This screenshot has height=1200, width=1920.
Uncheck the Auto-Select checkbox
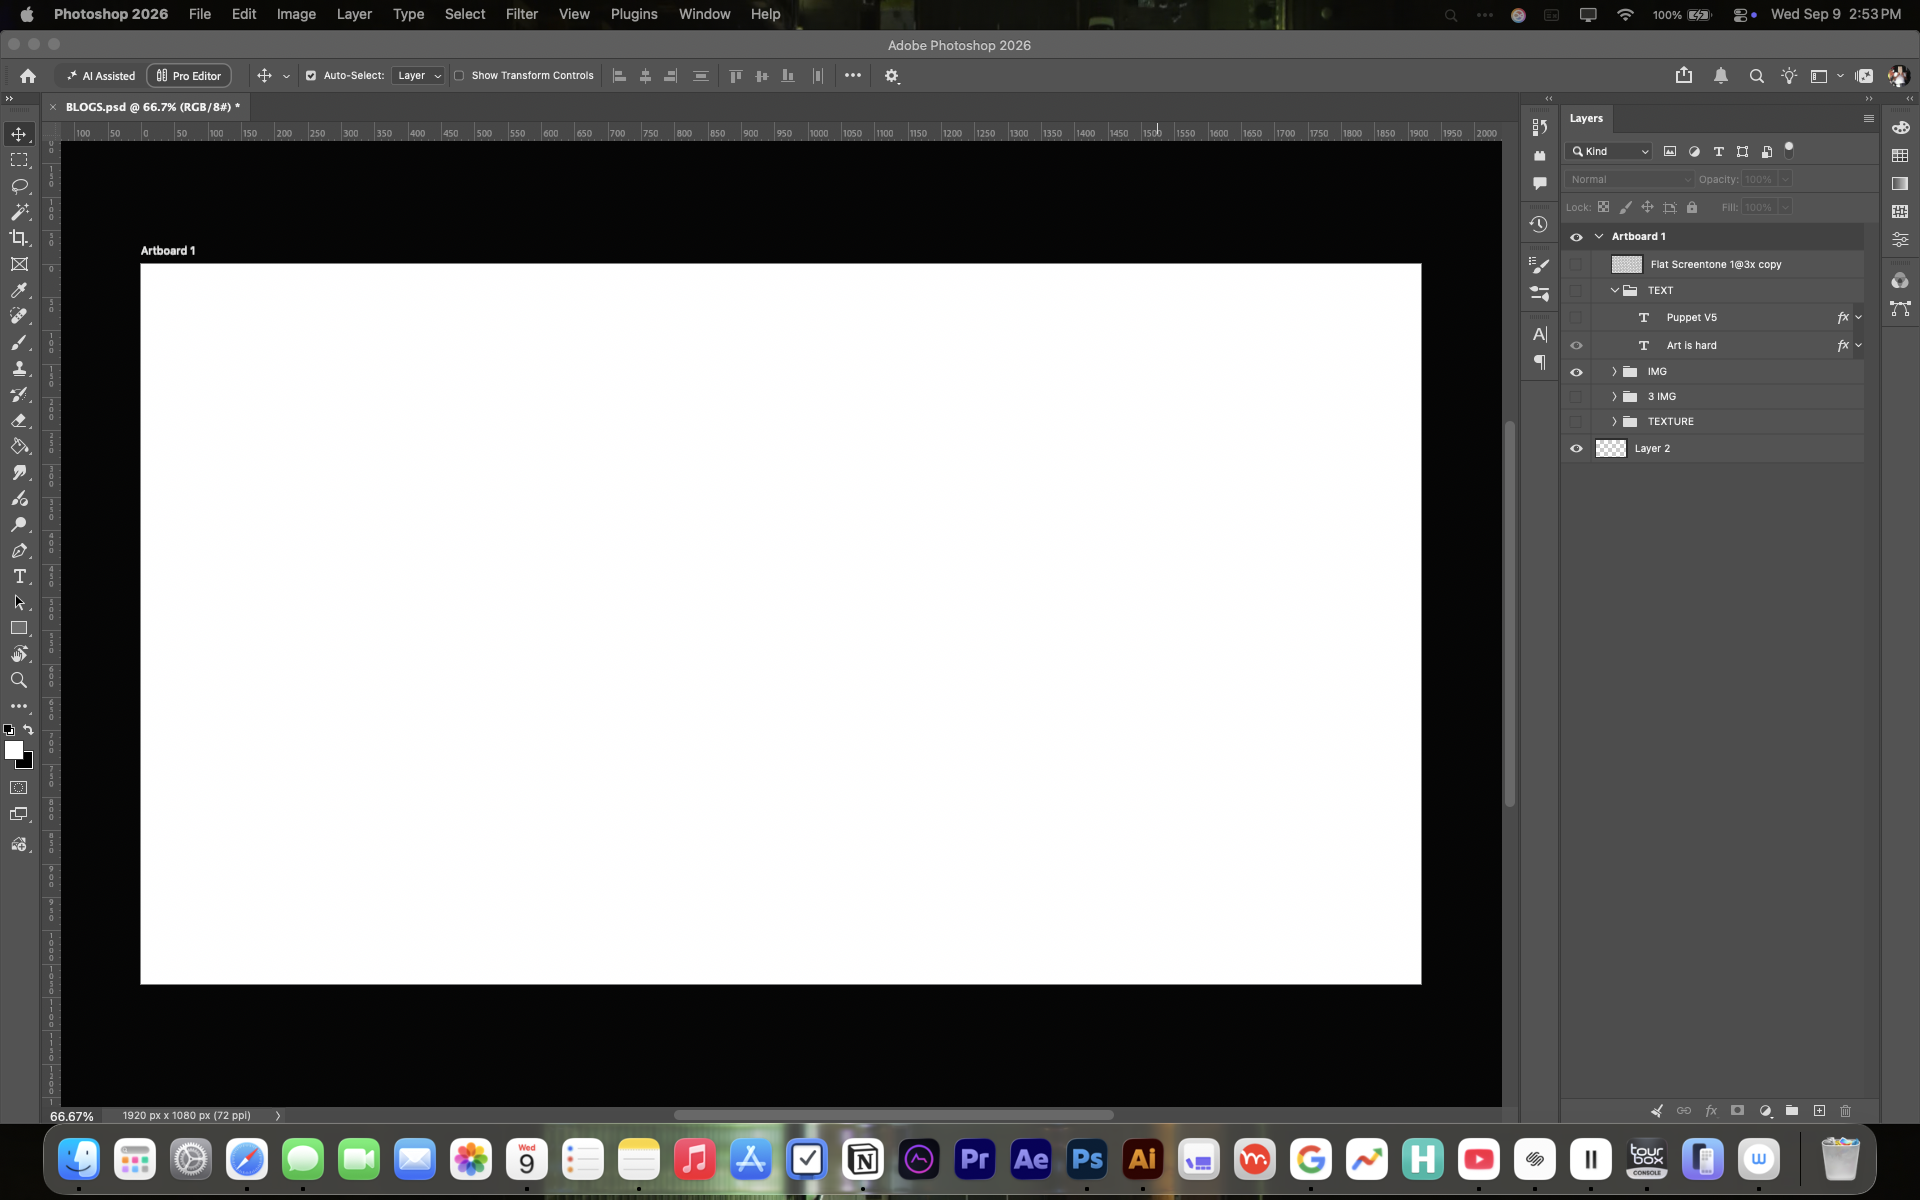[311, 76]
